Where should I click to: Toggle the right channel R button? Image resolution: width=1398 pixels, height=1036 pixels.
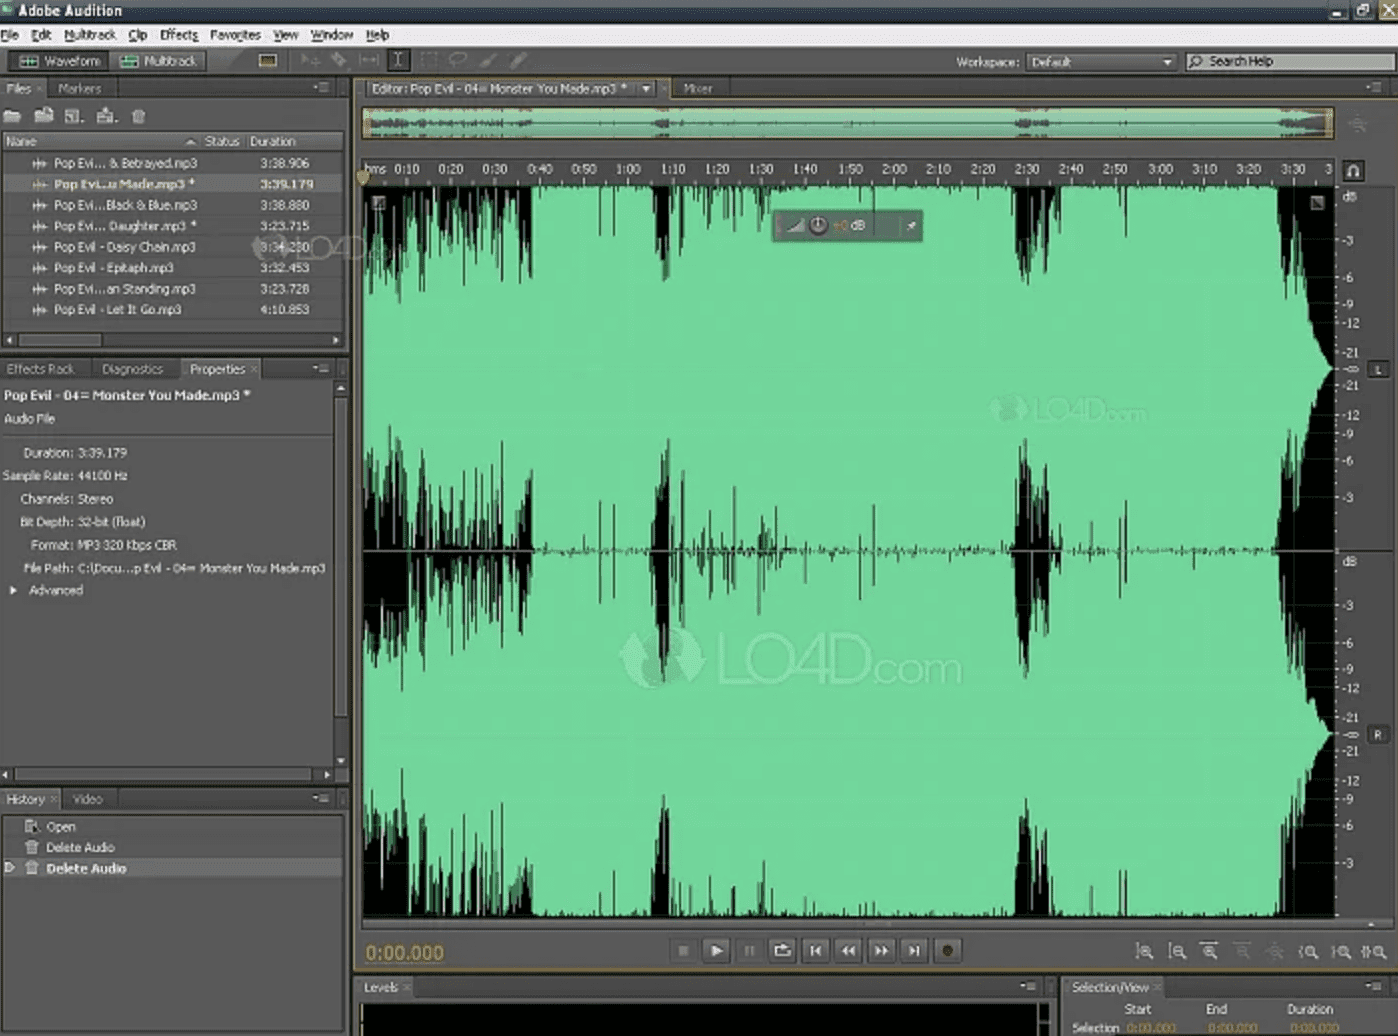click(1378, 735)
